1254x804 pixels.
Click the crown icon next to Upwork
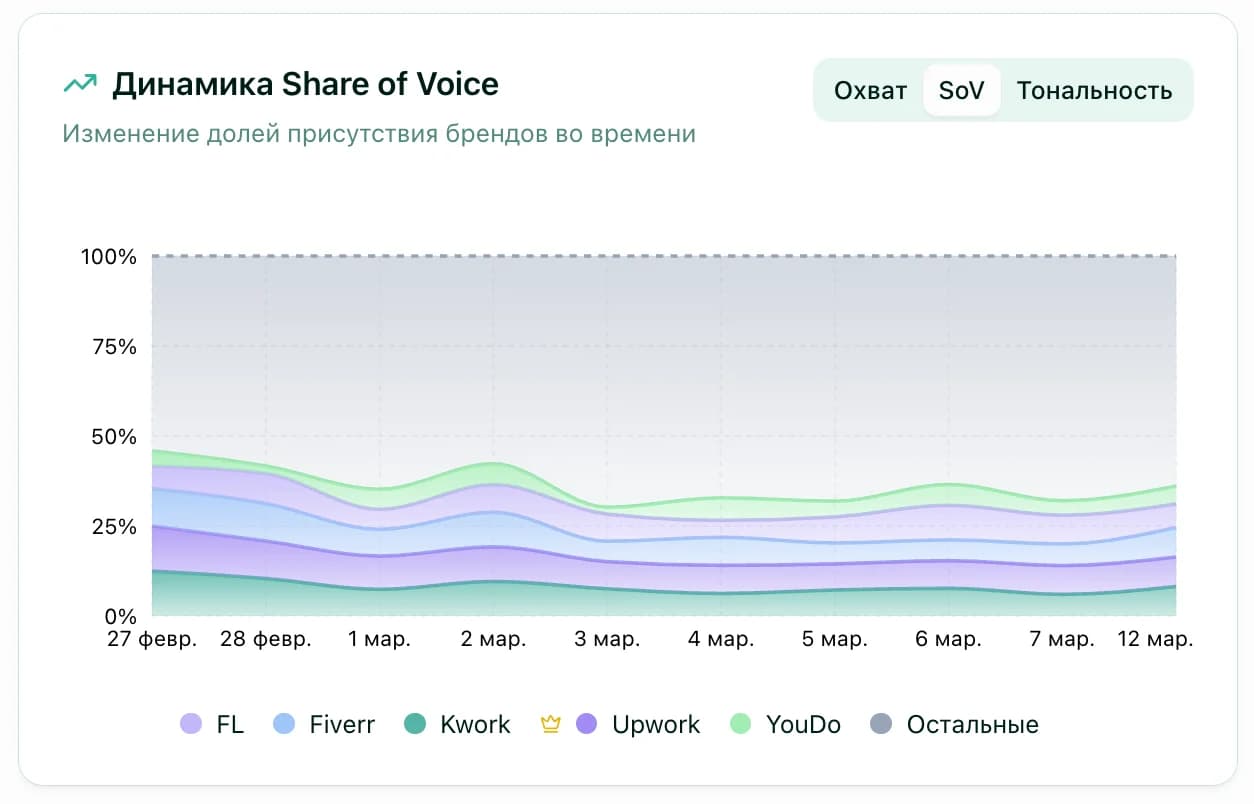pos(549,723)
